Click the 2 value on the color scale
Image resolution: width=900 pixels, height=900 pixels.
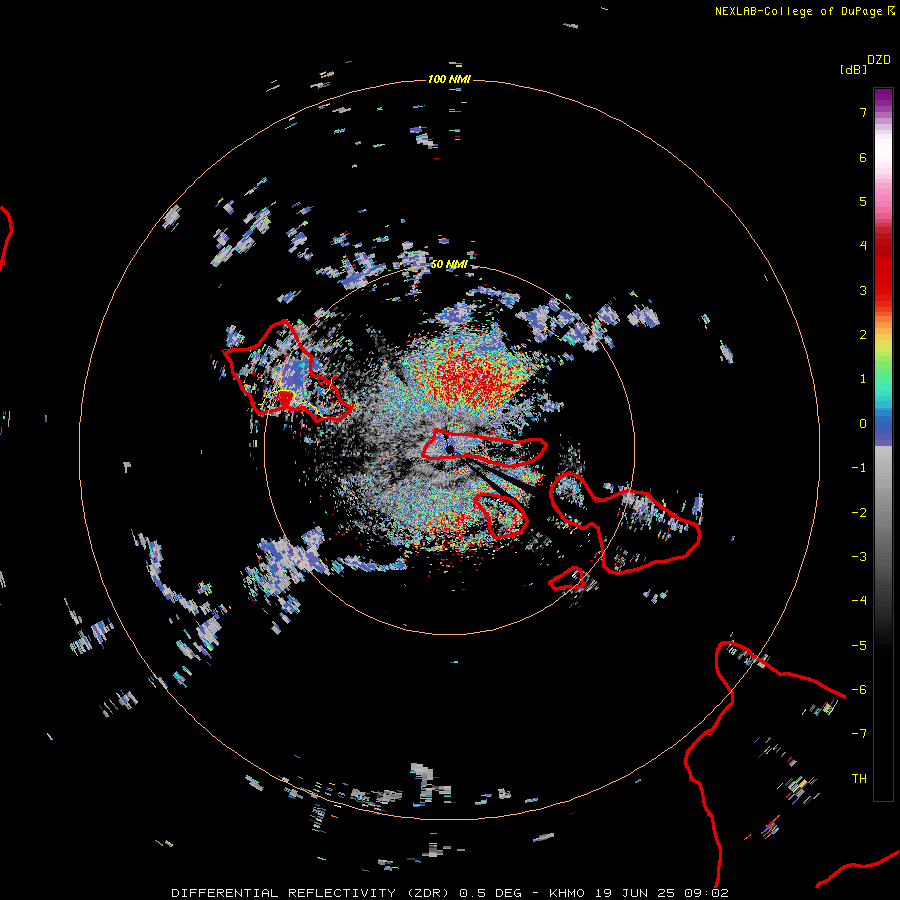863,335
